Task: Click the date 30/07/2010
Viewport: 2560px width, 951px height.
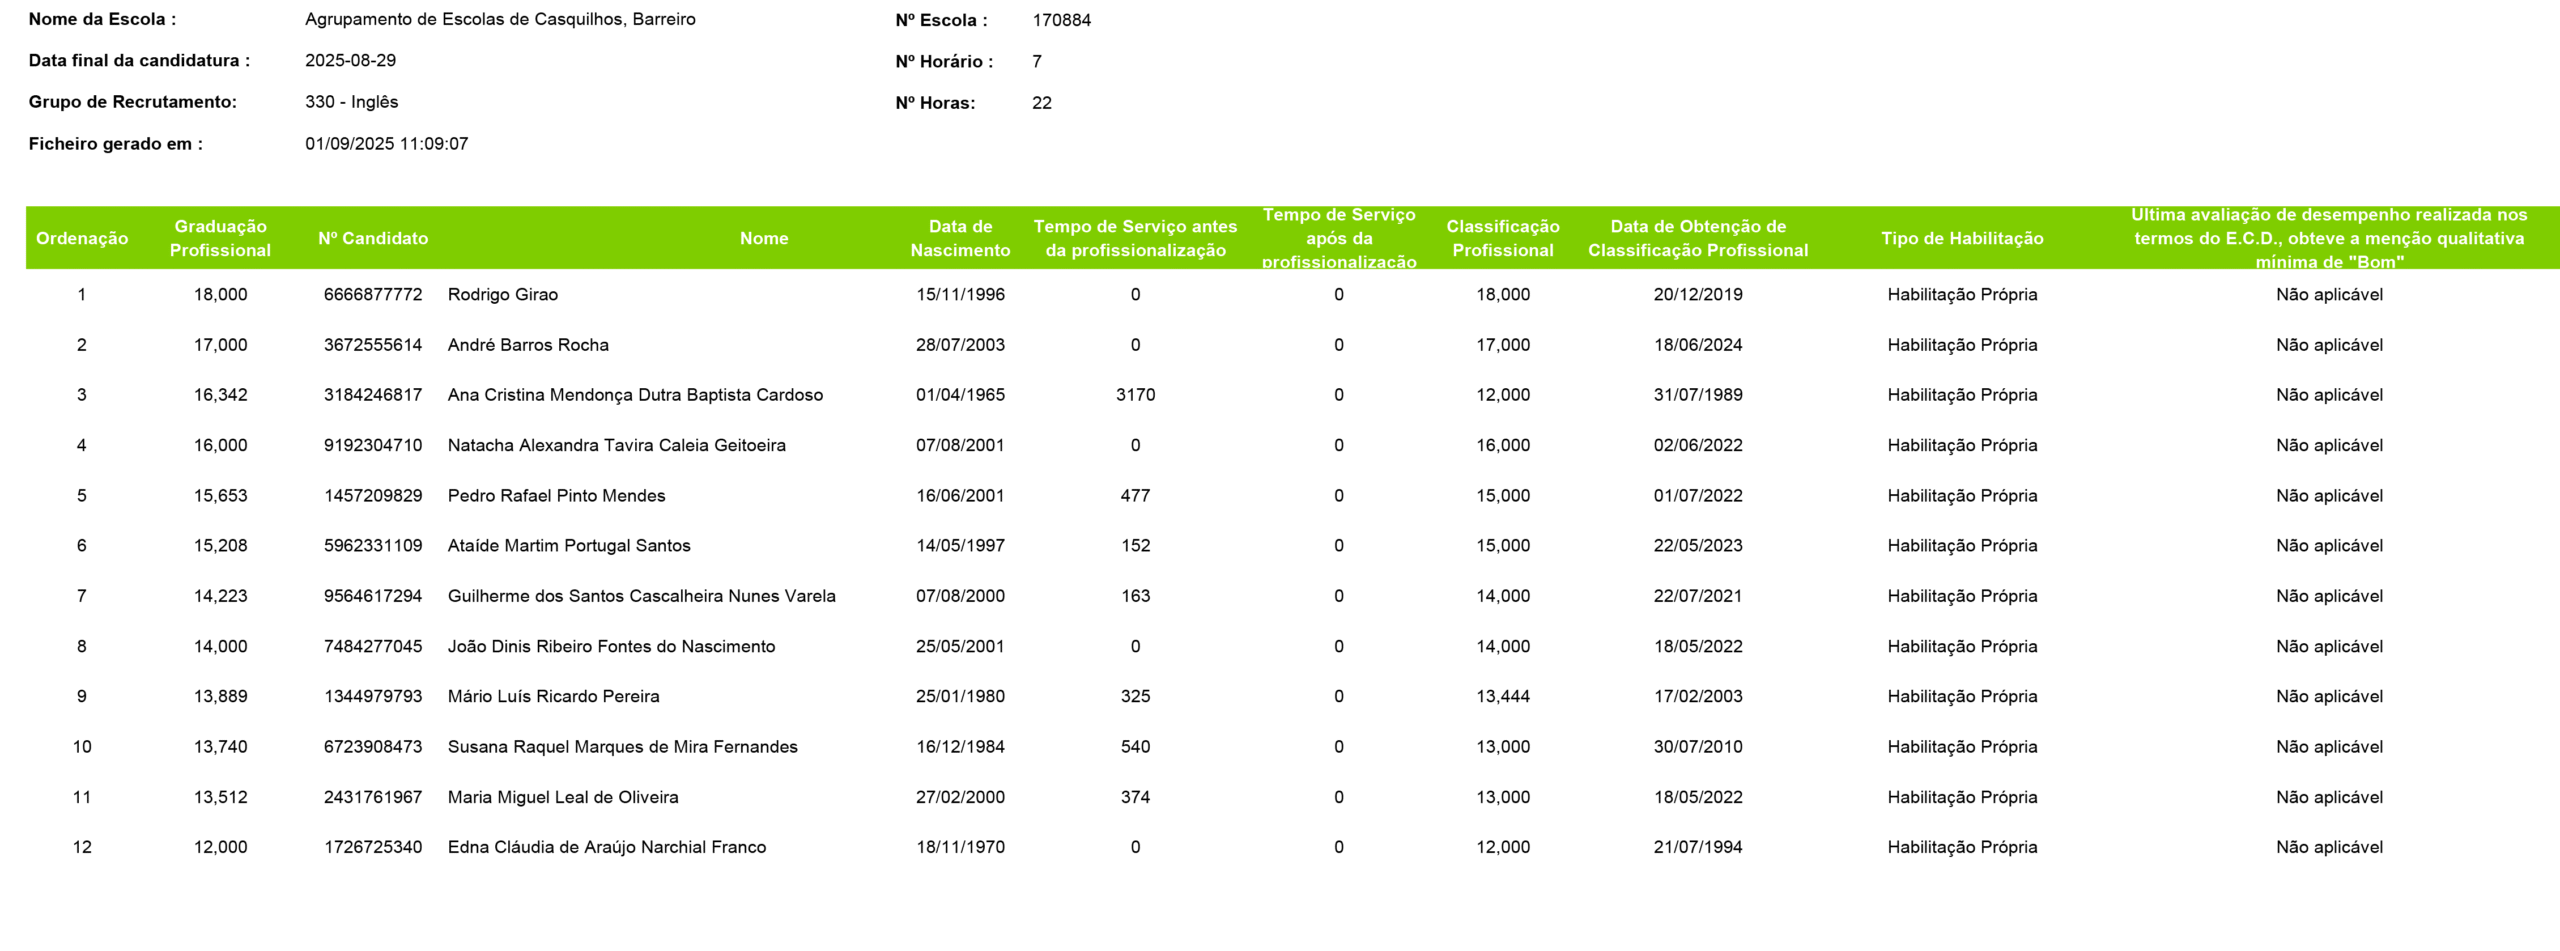Action: tap(1697, 747)
